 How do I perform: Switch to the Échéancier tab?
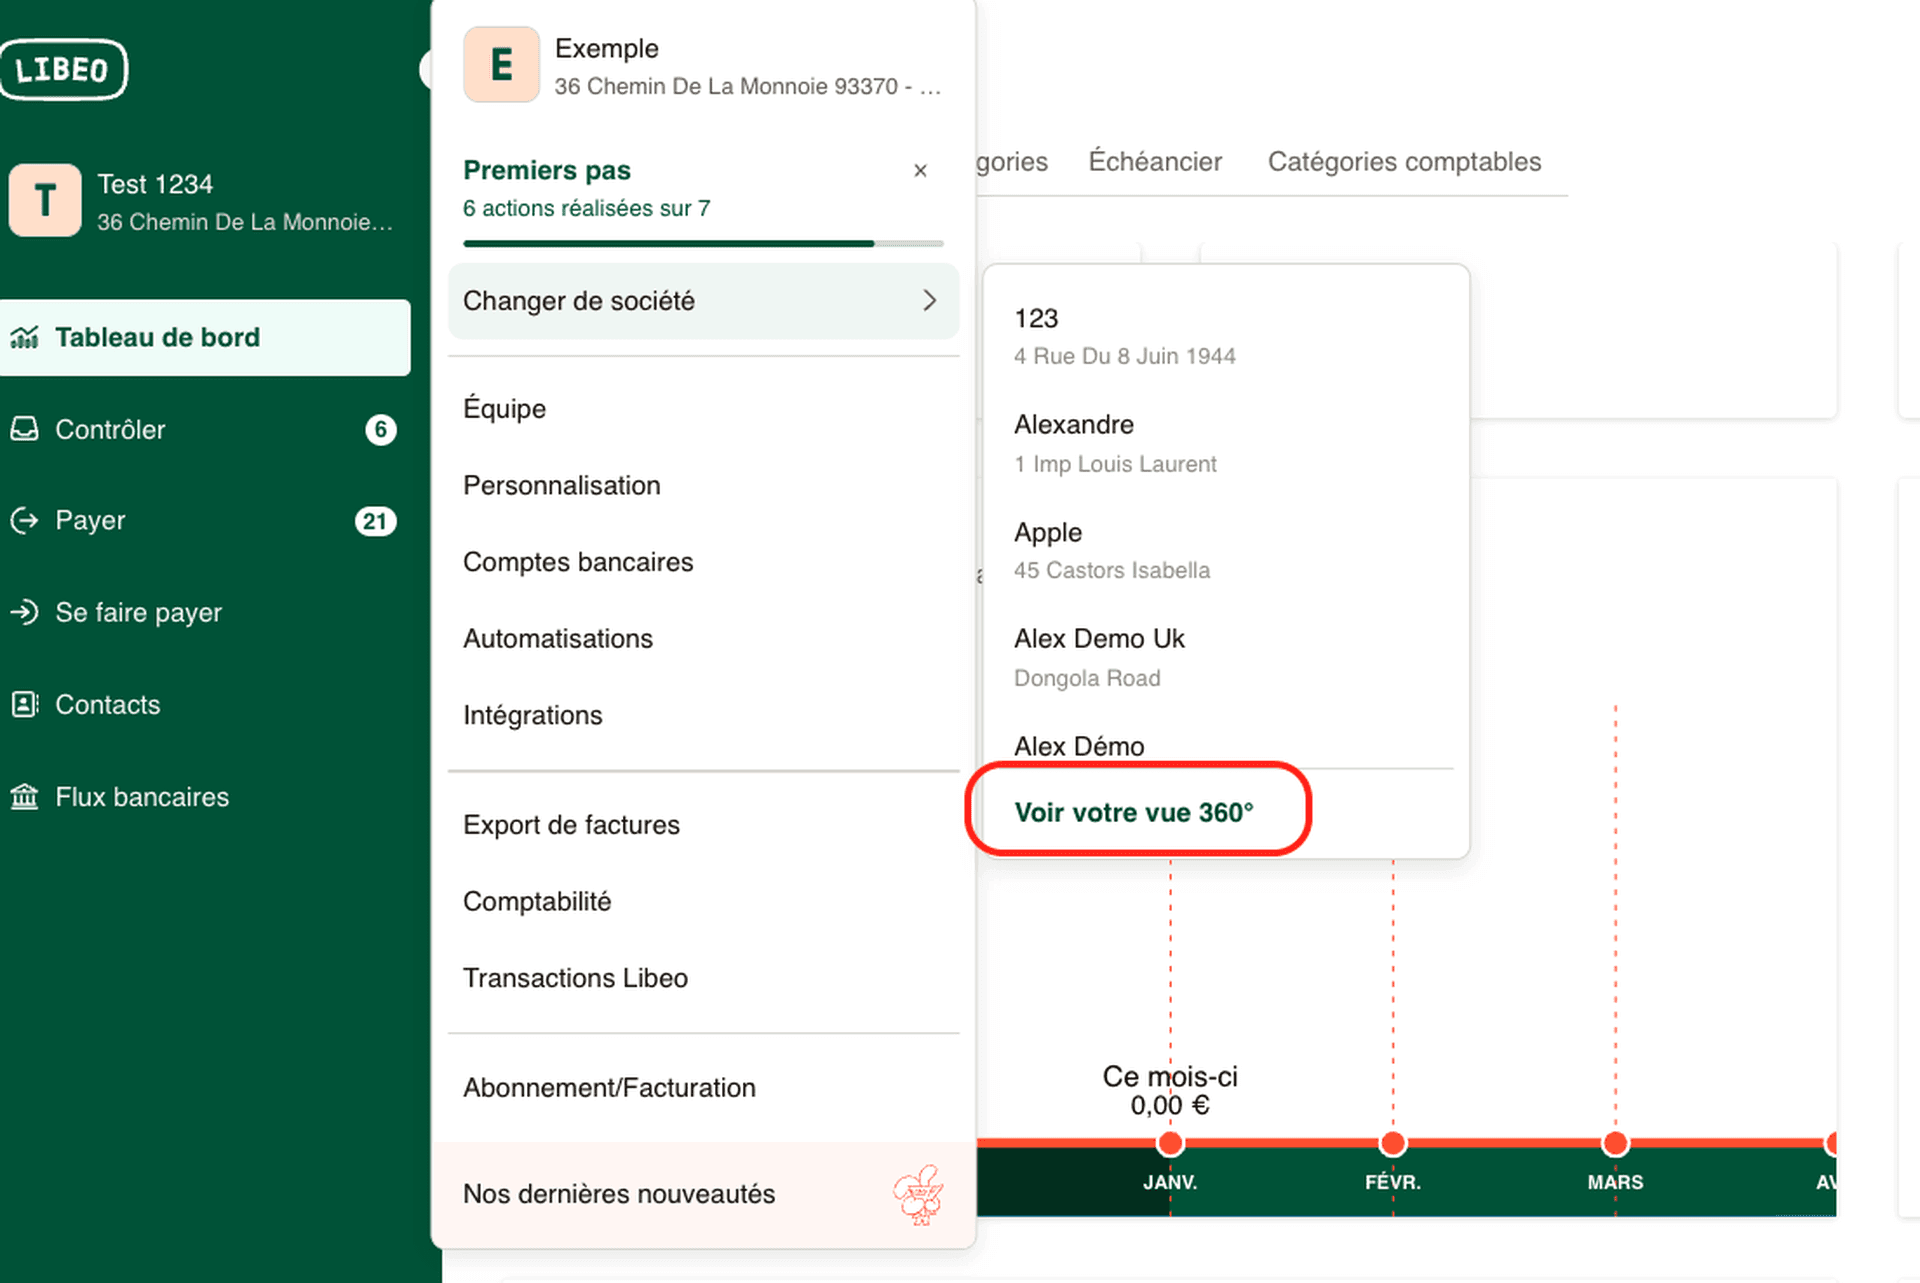click(1155, 161)
